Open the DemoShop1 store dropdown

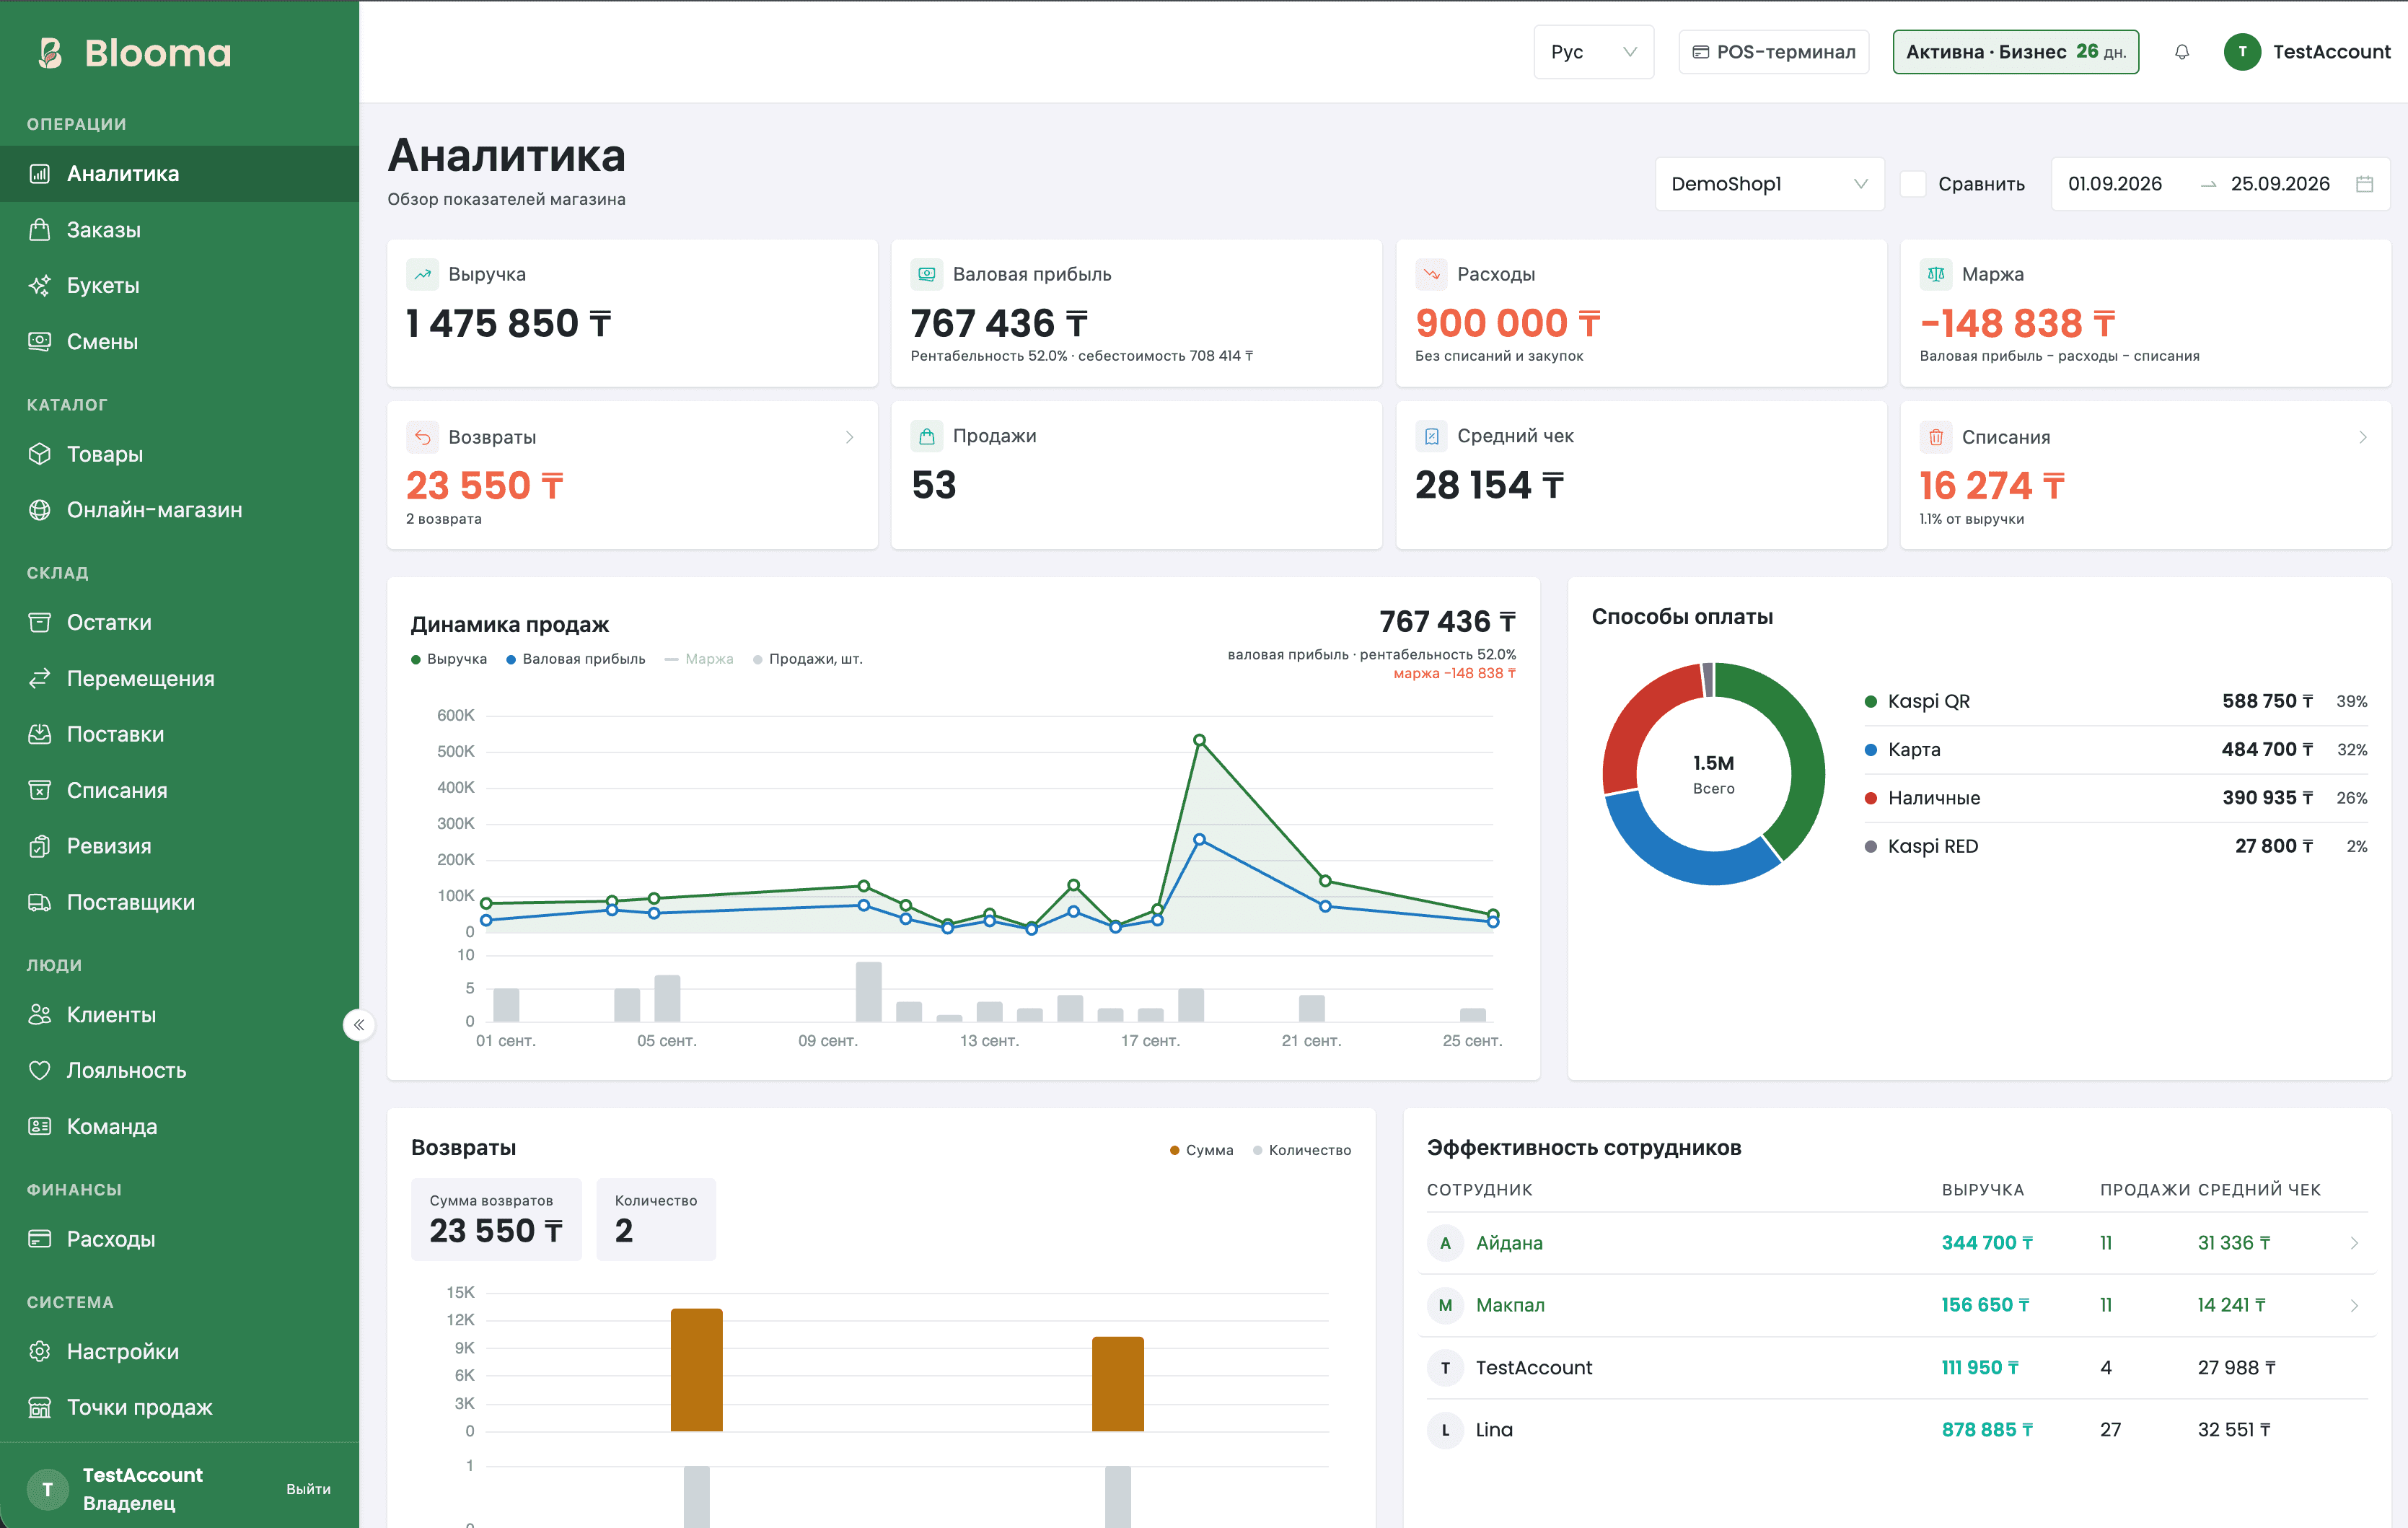click(x=1769, y=184)
